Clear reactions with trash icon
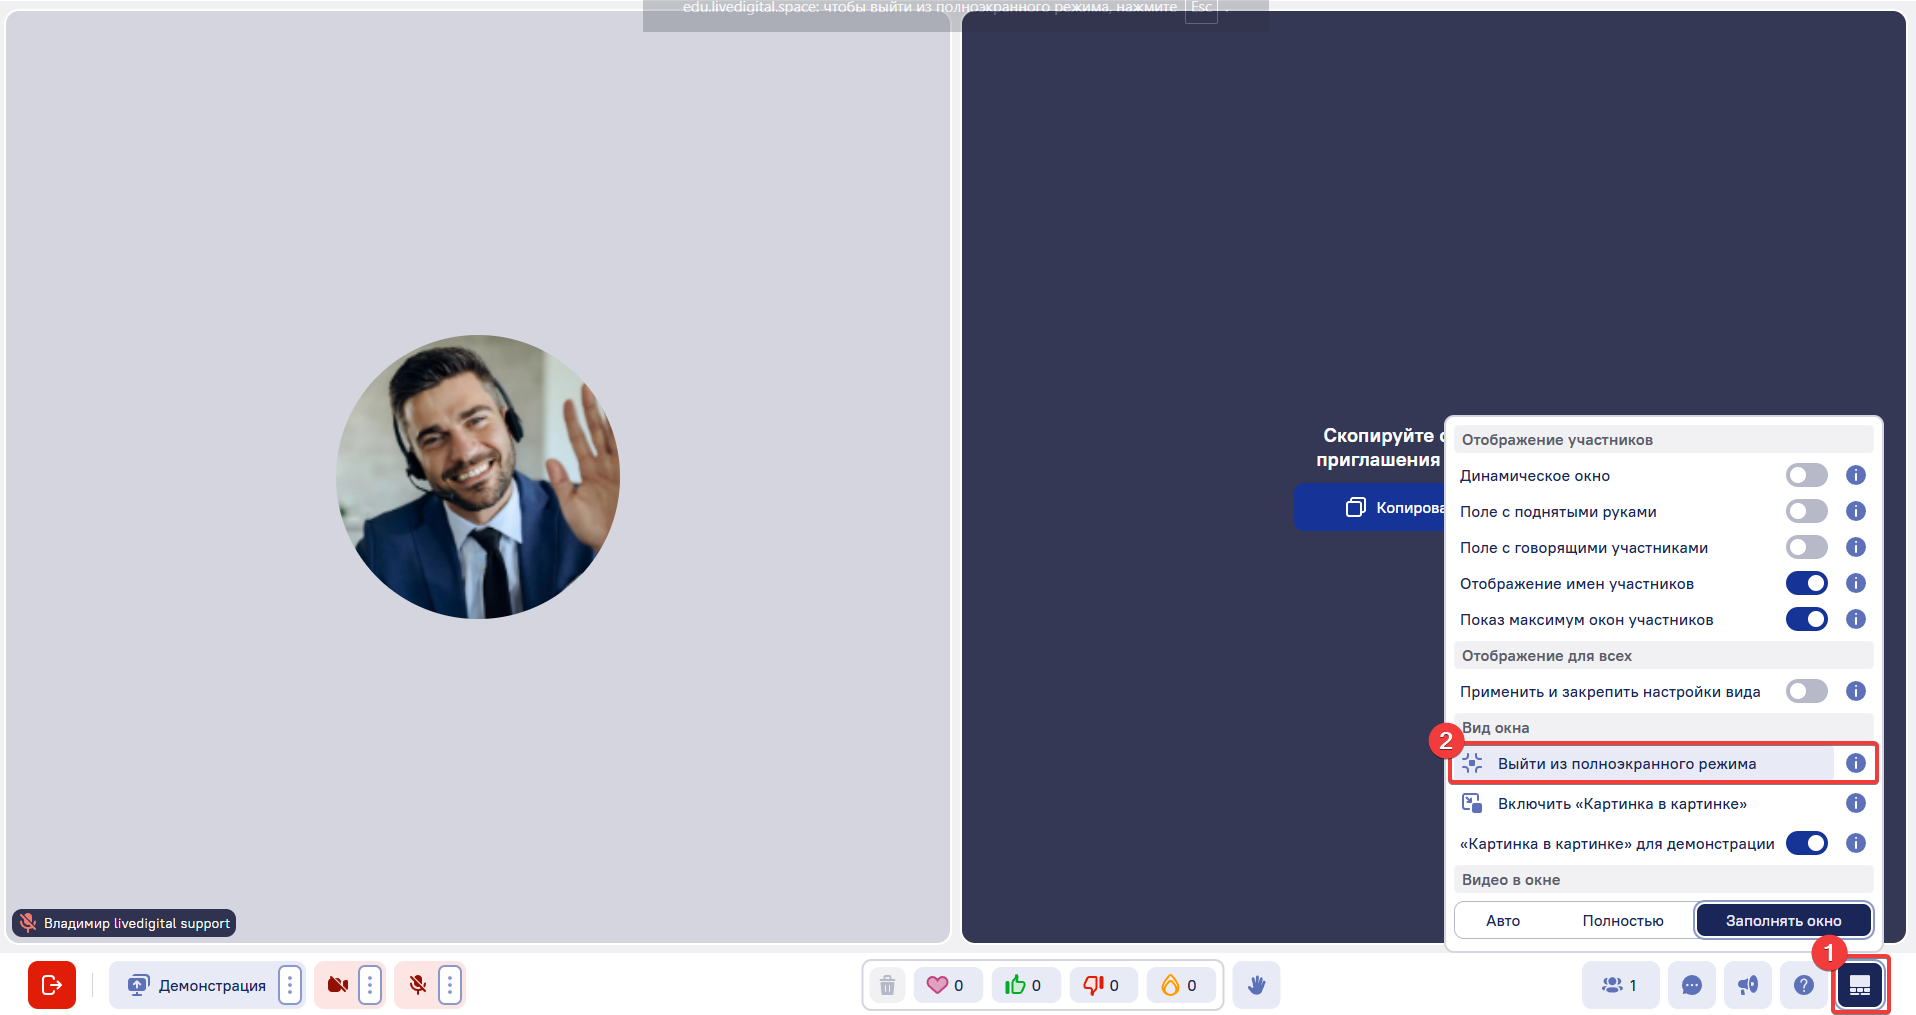This screenshot has width=1916, height=1015. 887,985
